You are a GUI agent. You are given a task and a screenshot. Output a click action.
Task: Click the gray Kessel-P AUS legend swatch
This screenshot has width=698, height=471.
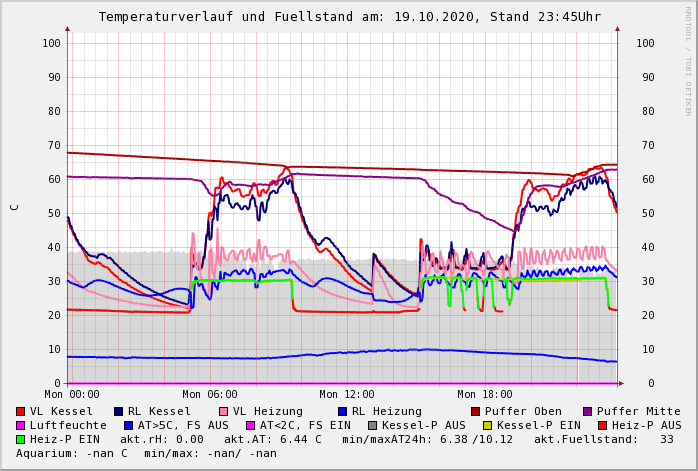coord(373,425)
